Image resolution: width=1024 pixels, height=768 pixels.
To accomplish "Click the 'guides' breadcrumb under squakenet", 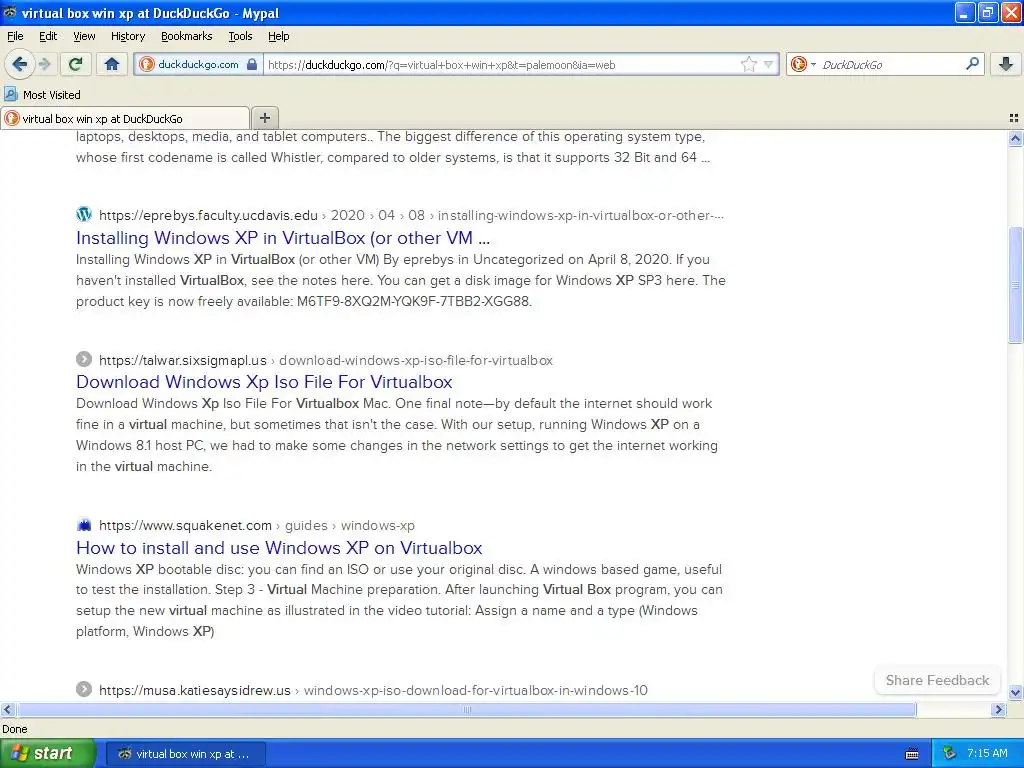I will click(x=306, y=526).
